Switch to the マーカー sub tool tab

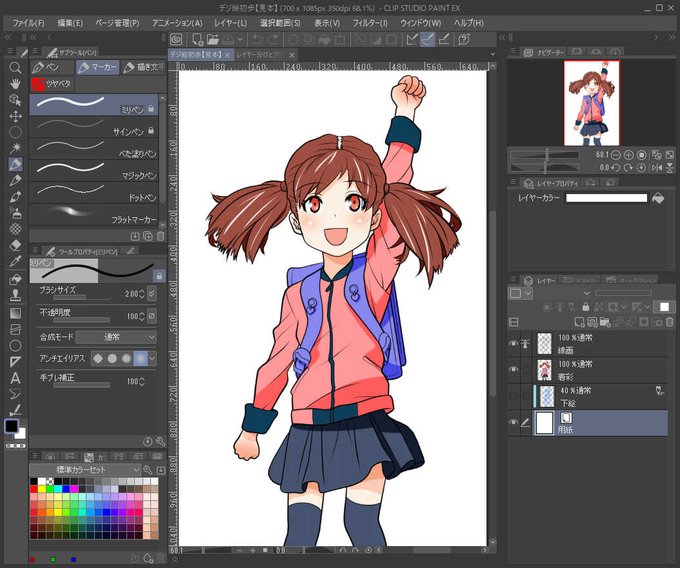(97, 67)
